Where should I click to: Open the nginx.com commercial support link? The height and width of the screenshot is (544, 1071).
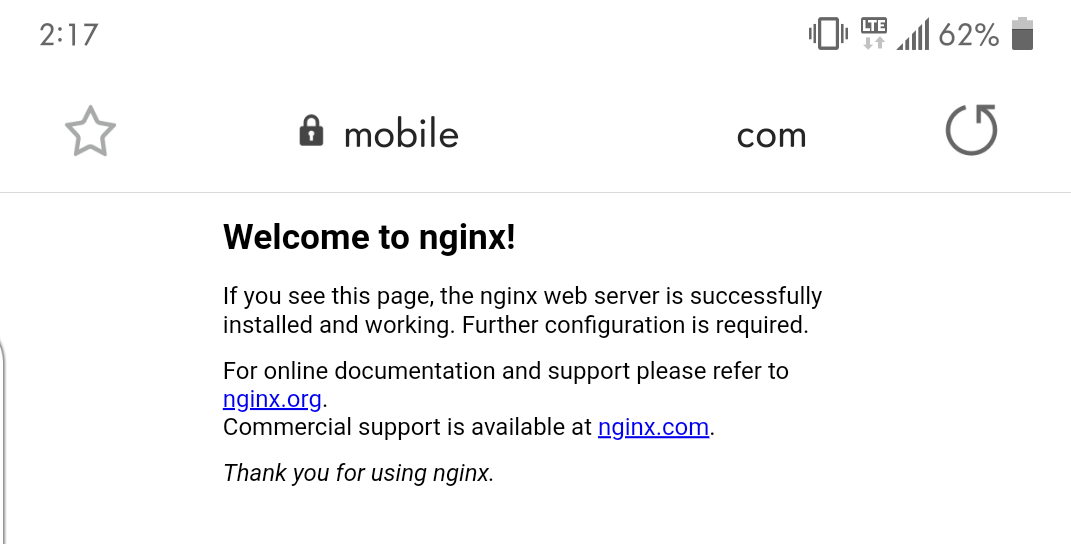pyautogui.click(x=653, y=426)
